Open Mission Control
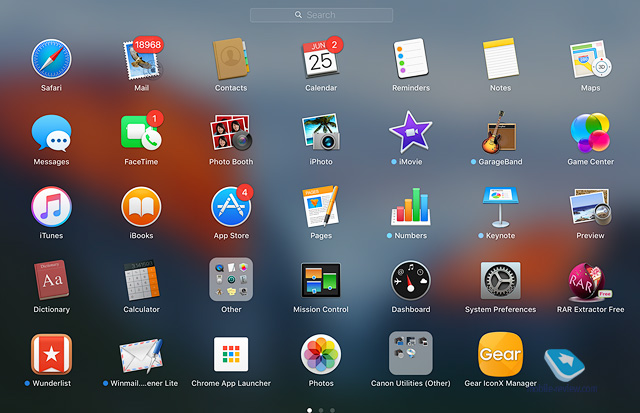This screenshot has height=413, width=640. 321,280
